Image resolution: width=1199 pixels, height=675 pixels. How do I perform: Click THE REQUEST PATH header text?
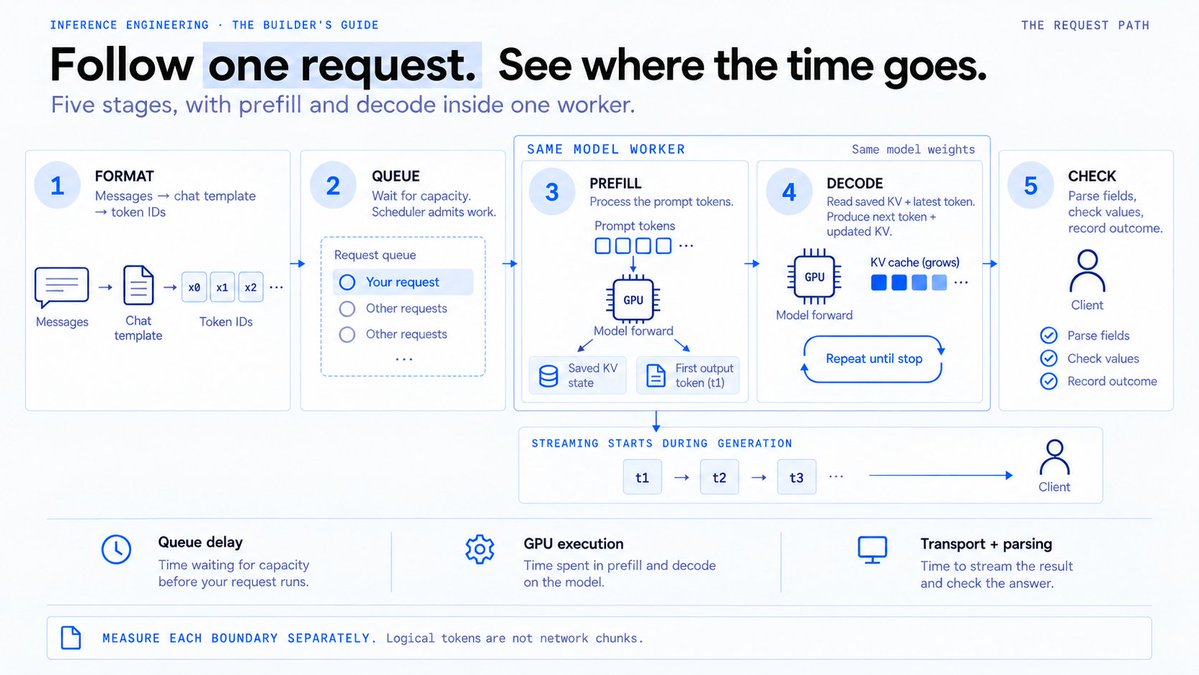1086,25
